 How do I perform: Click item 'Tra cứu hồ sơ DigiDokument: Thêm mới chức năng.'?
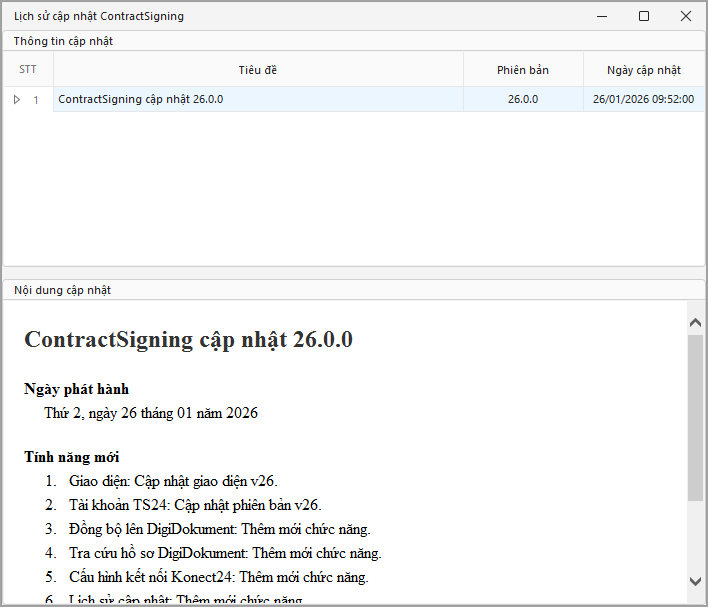[225, 553]
